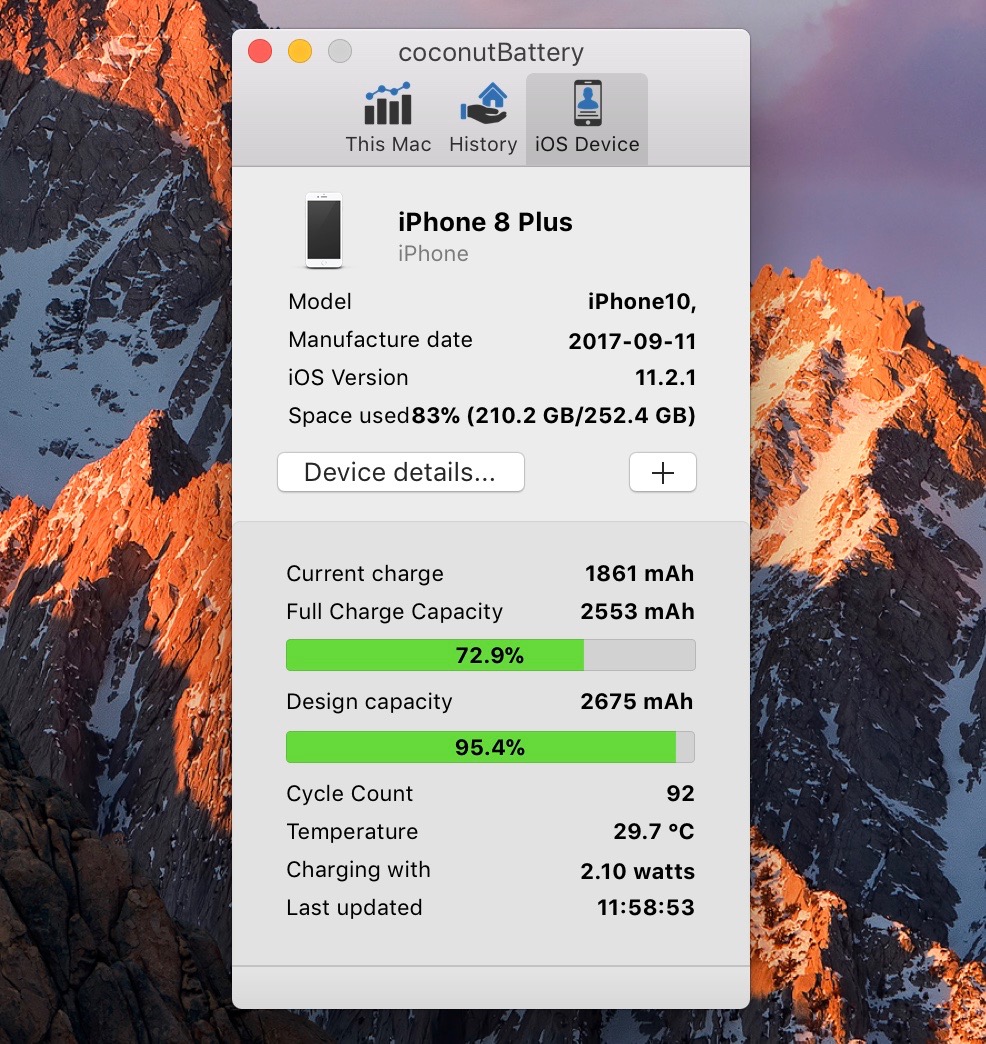Click the 95.4% design capacity bar
This screenshot has width=986, height=1044.
pos(491,747)
